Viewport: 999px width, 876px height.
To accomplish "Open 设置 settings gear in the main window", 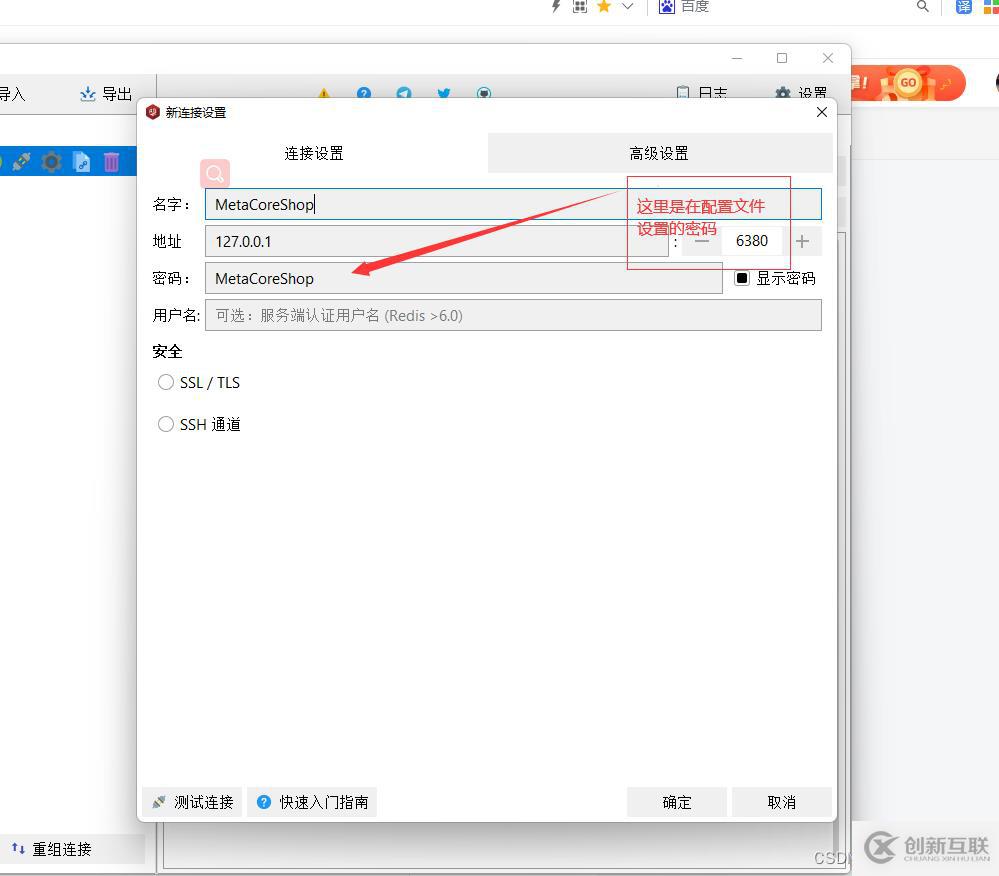I will coord(801,93).
